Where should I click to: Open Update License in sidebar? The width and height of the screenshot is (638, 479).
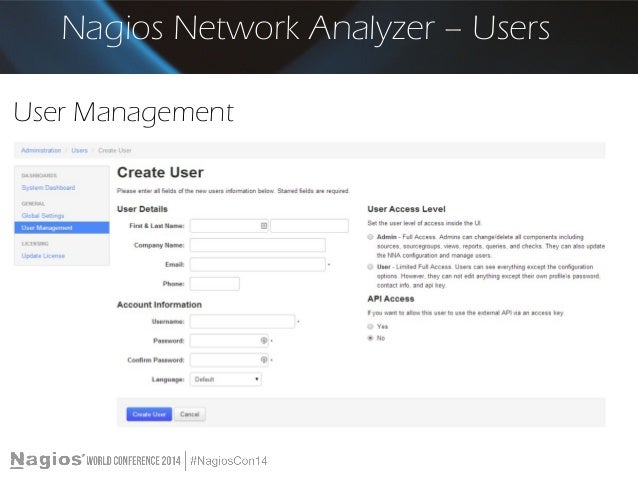tap(43, 256)
